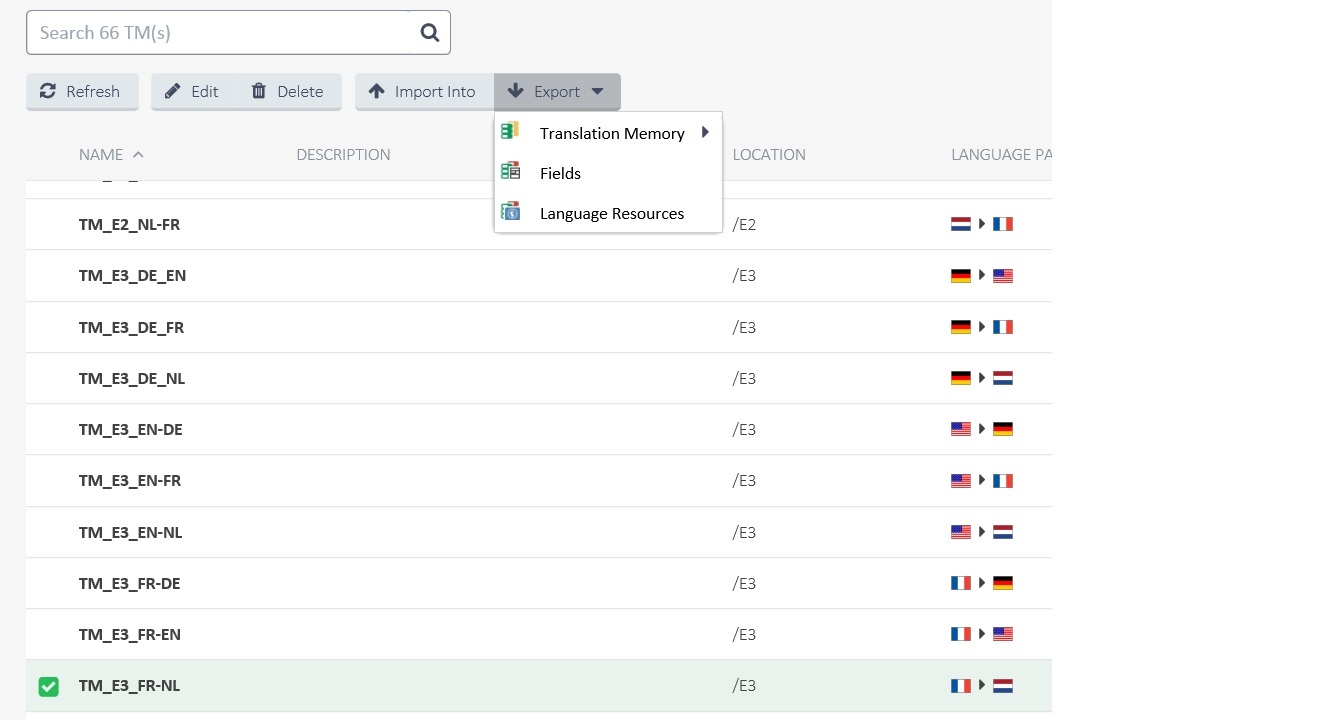1323x720 pixels.
Task: Click the trash icon on the Delete button
Action: pyautogui.click(x=258, y=91)
